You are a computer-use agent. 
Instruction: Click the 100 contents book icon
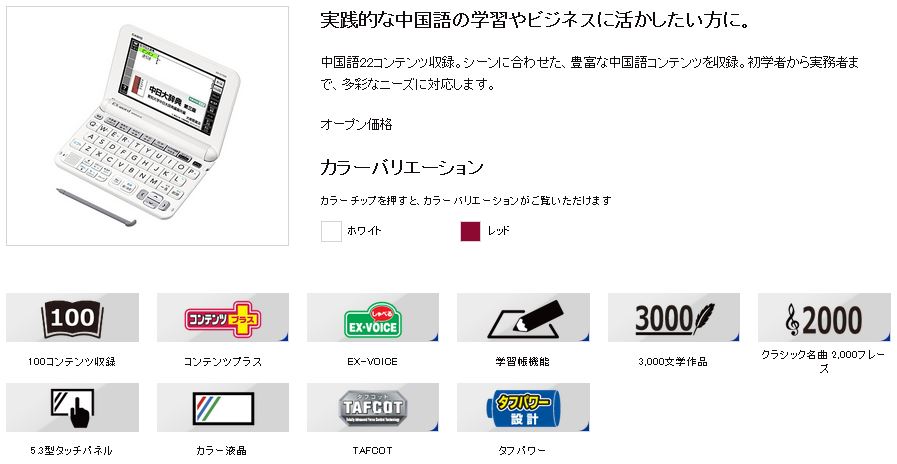tap(72, 318)
